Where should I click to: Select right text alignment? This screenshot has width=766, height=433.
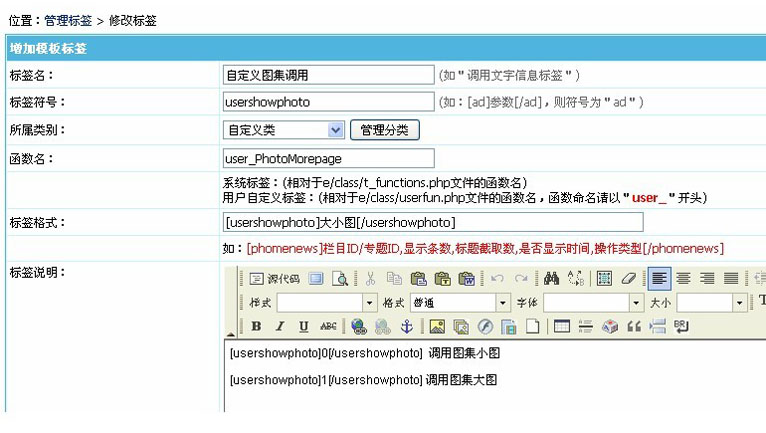(708, 279)
